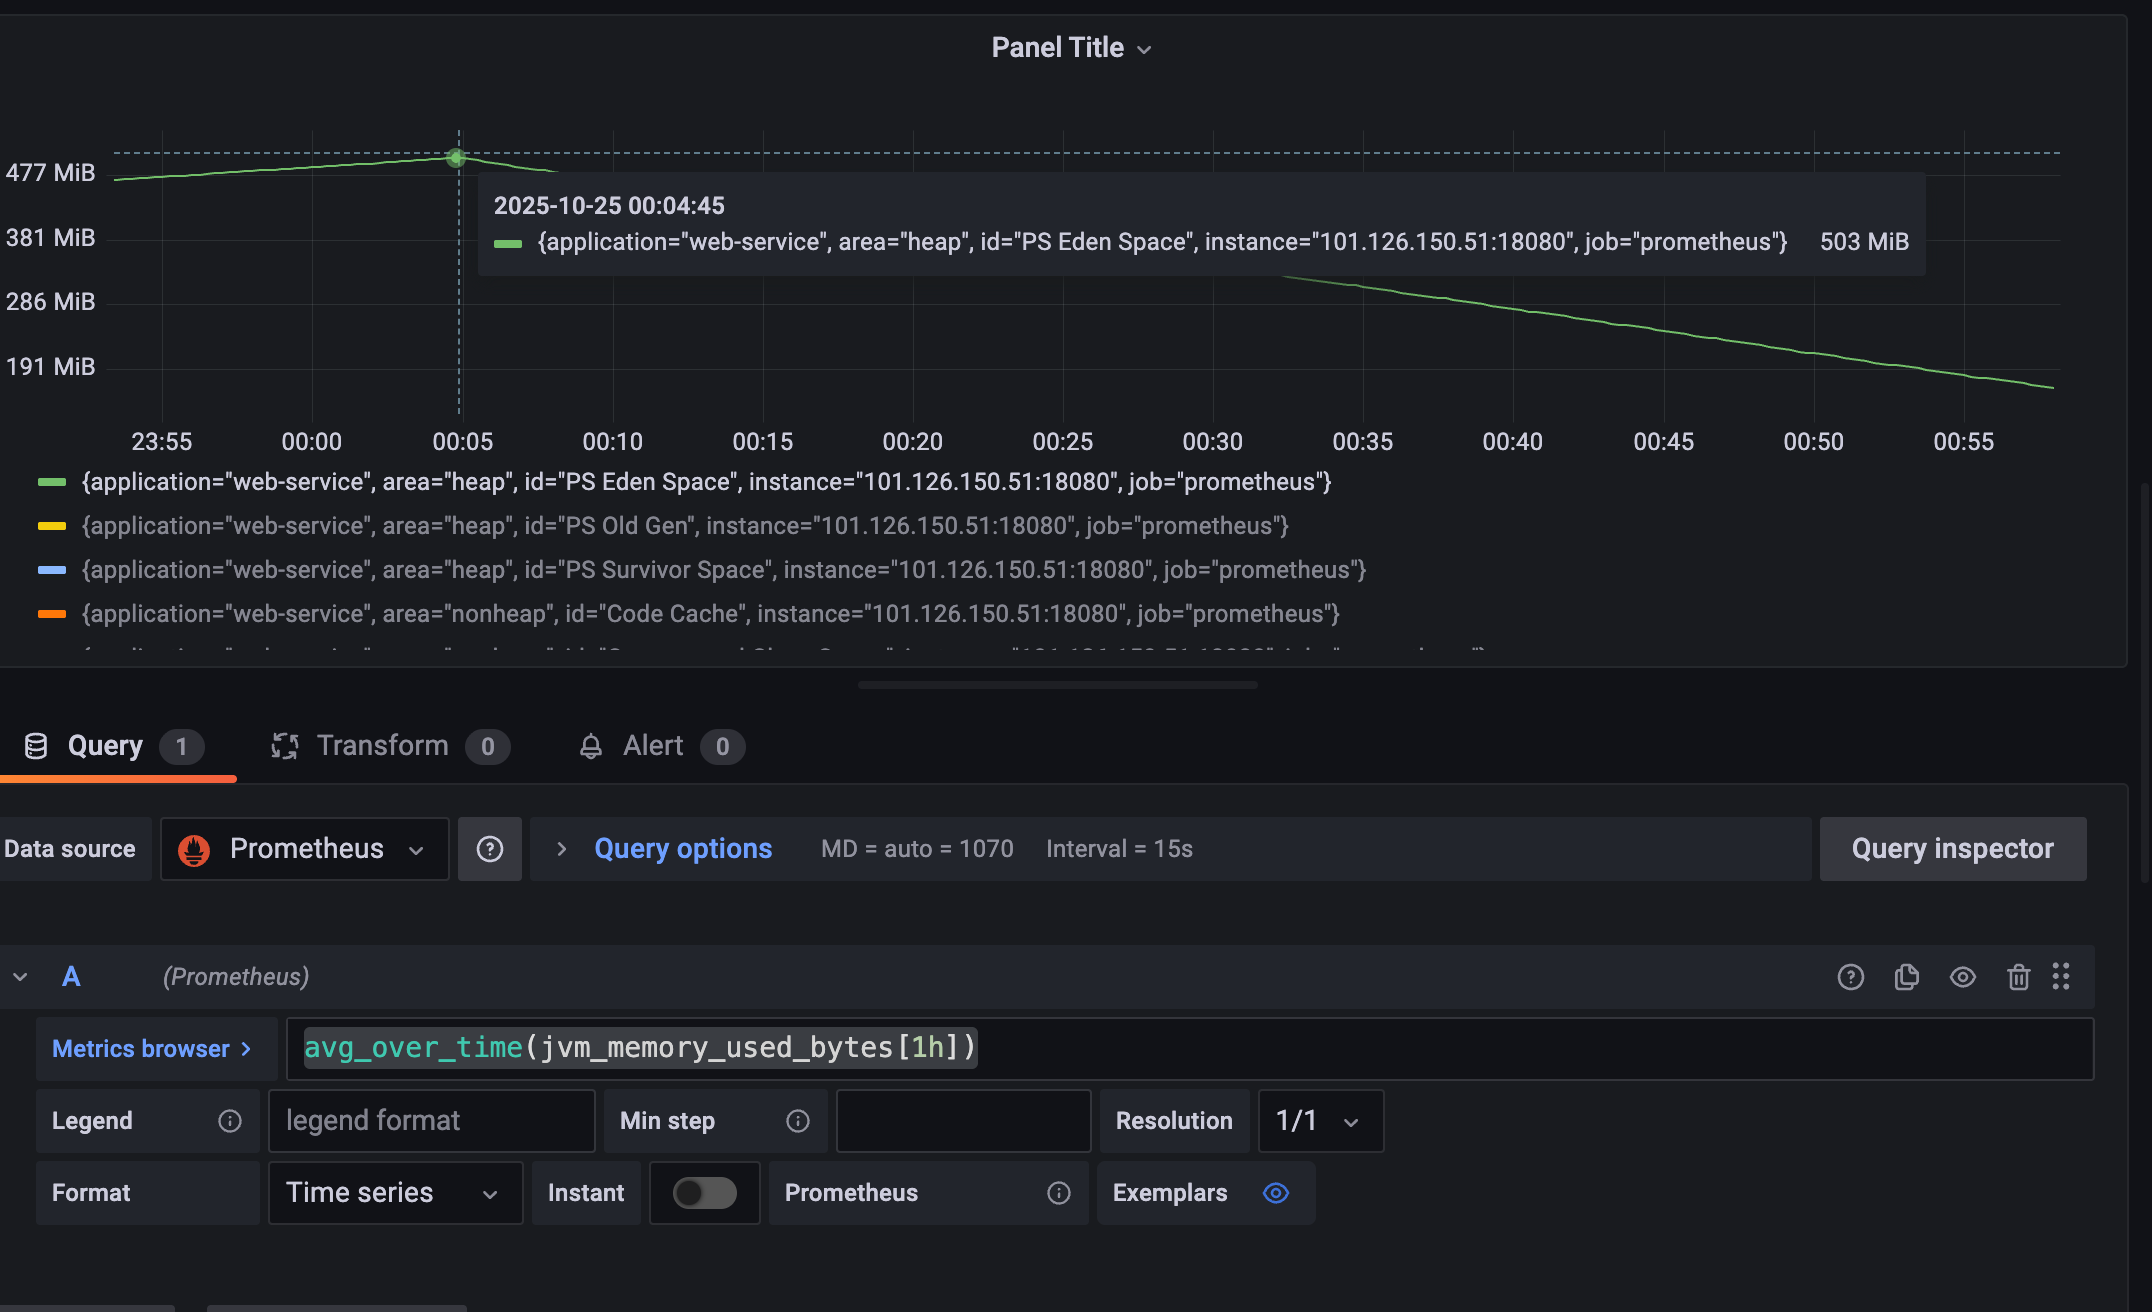Click the legend format input field
Viewport: 2152px width, 1312px height.
click(x=431, y=1121)
